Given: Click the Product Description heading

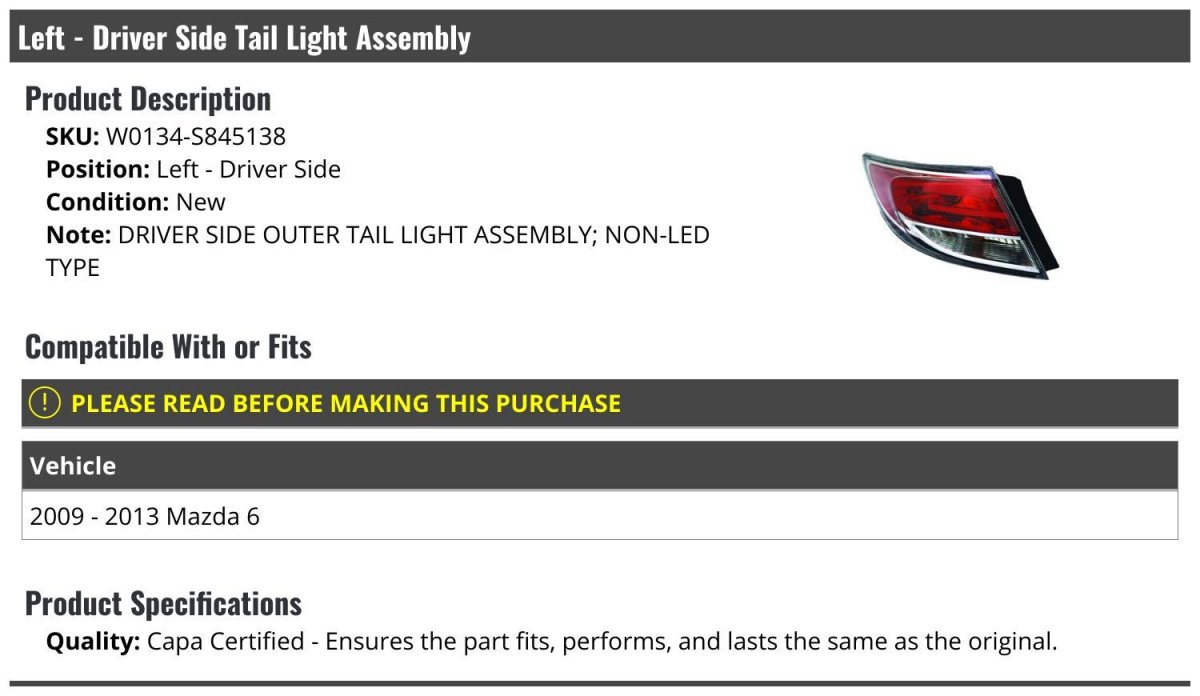Looking at the screenshot, I should [x=148, y=99].
